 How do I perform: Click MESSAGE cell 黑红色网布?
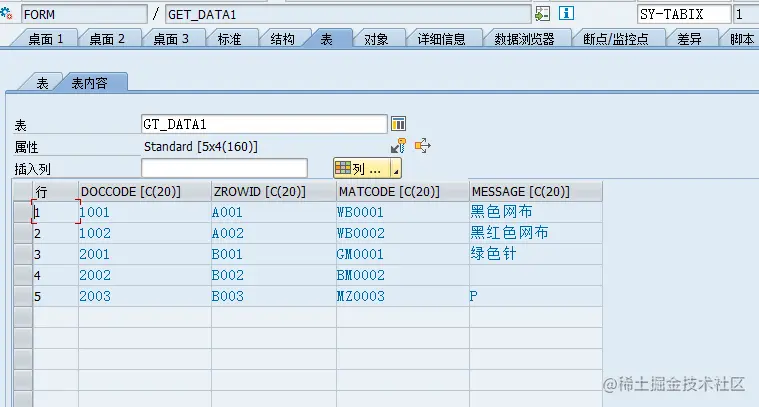[535, 233]
